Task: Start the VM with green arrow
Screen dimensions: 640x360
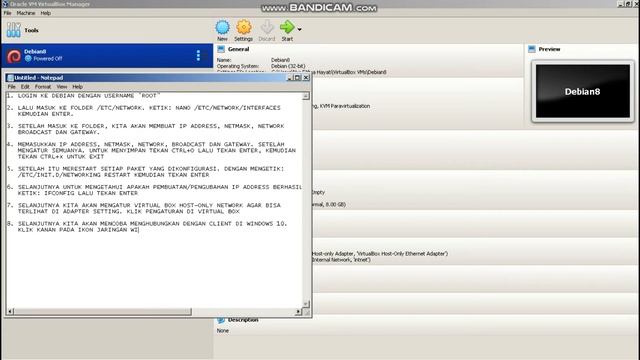Action: 287,27
